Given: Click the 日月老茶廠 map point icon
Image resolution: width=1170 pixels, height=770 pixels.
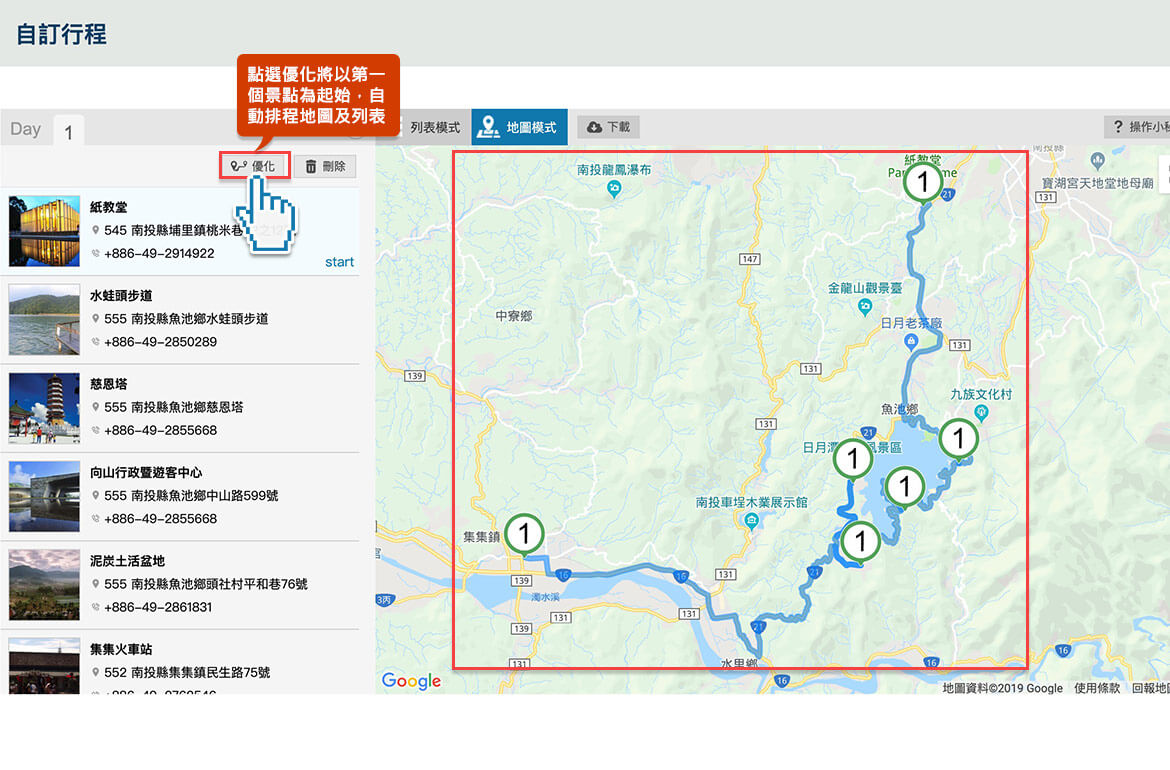Looking at the screenshot, I should coord(910,342).
